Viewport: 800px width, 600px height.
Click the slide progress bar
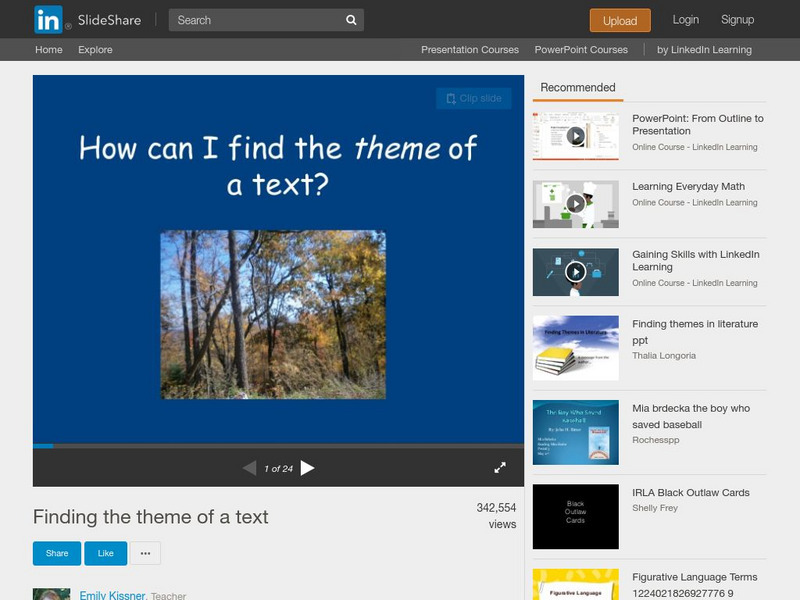click(x=278, y=446)
